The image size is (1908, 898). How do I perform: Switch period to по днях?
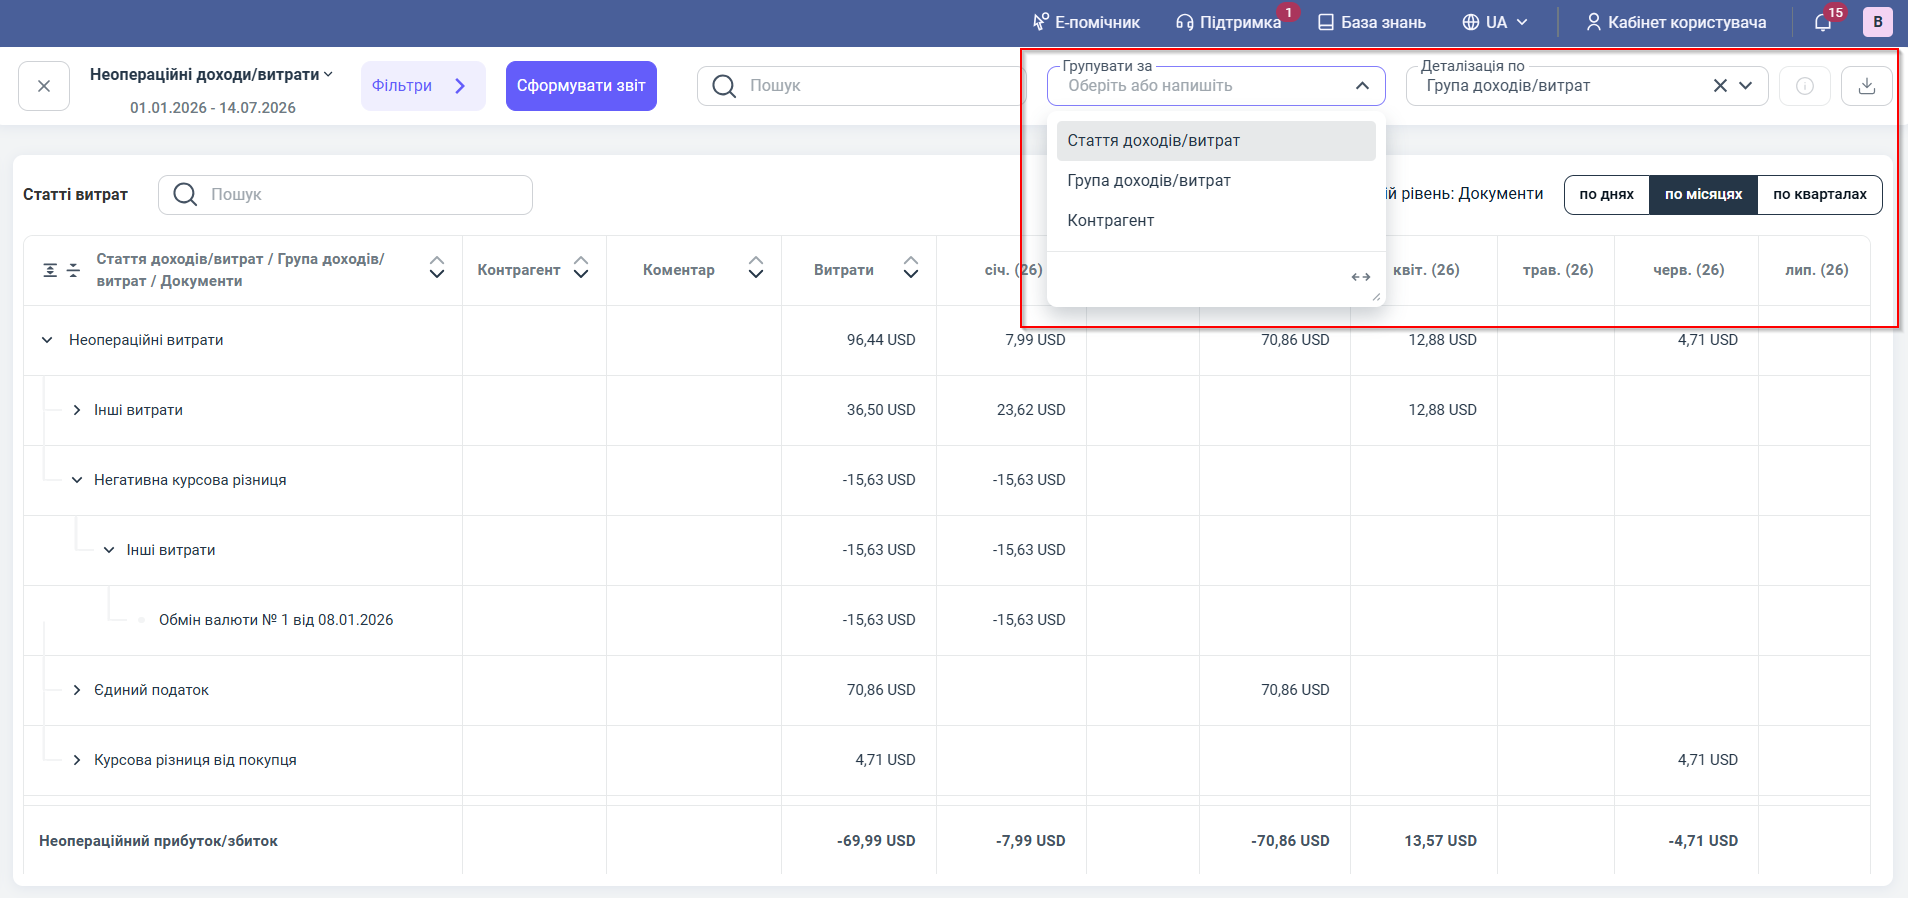click(x=1606, y=195)
